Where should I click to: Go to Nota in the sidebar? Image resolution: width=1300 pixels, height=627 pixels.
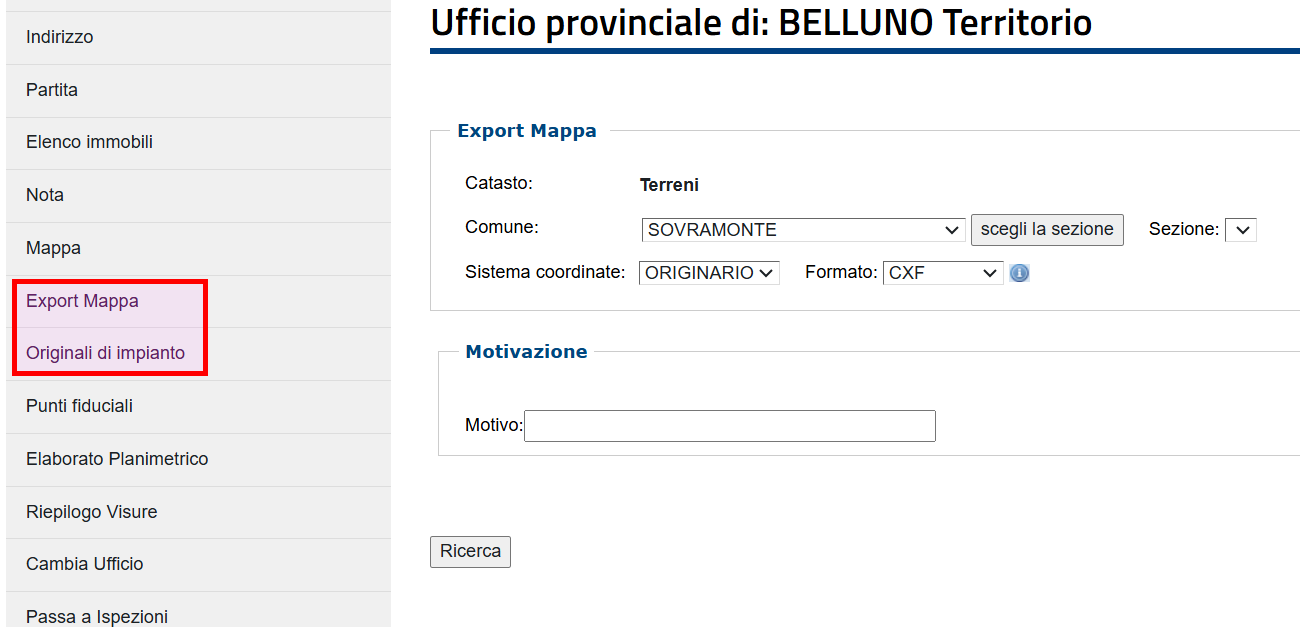[198, 196]
